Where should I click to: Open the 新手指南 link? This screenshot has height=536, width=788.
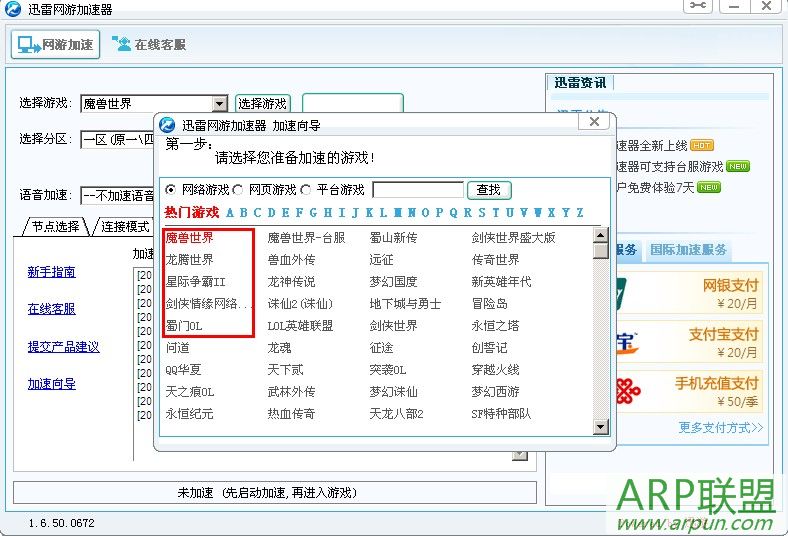[51, 272]
